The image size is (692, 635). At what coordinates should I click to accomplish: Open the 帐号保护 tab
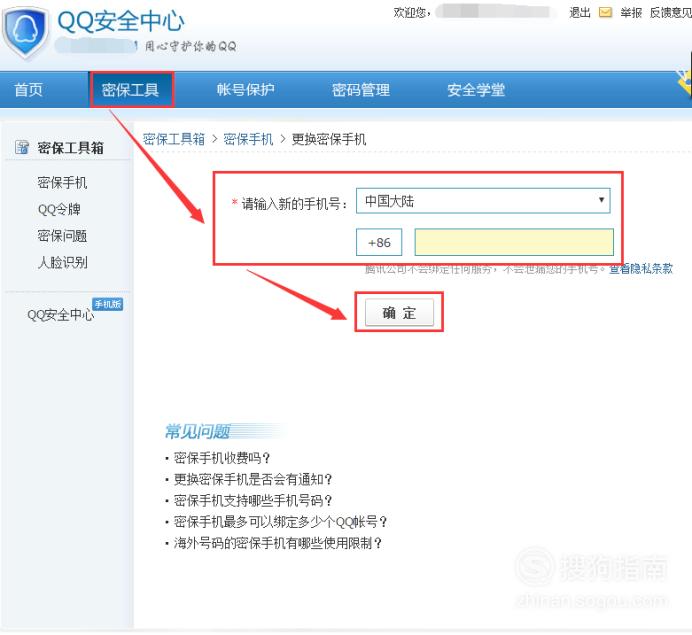click(245, 90)
